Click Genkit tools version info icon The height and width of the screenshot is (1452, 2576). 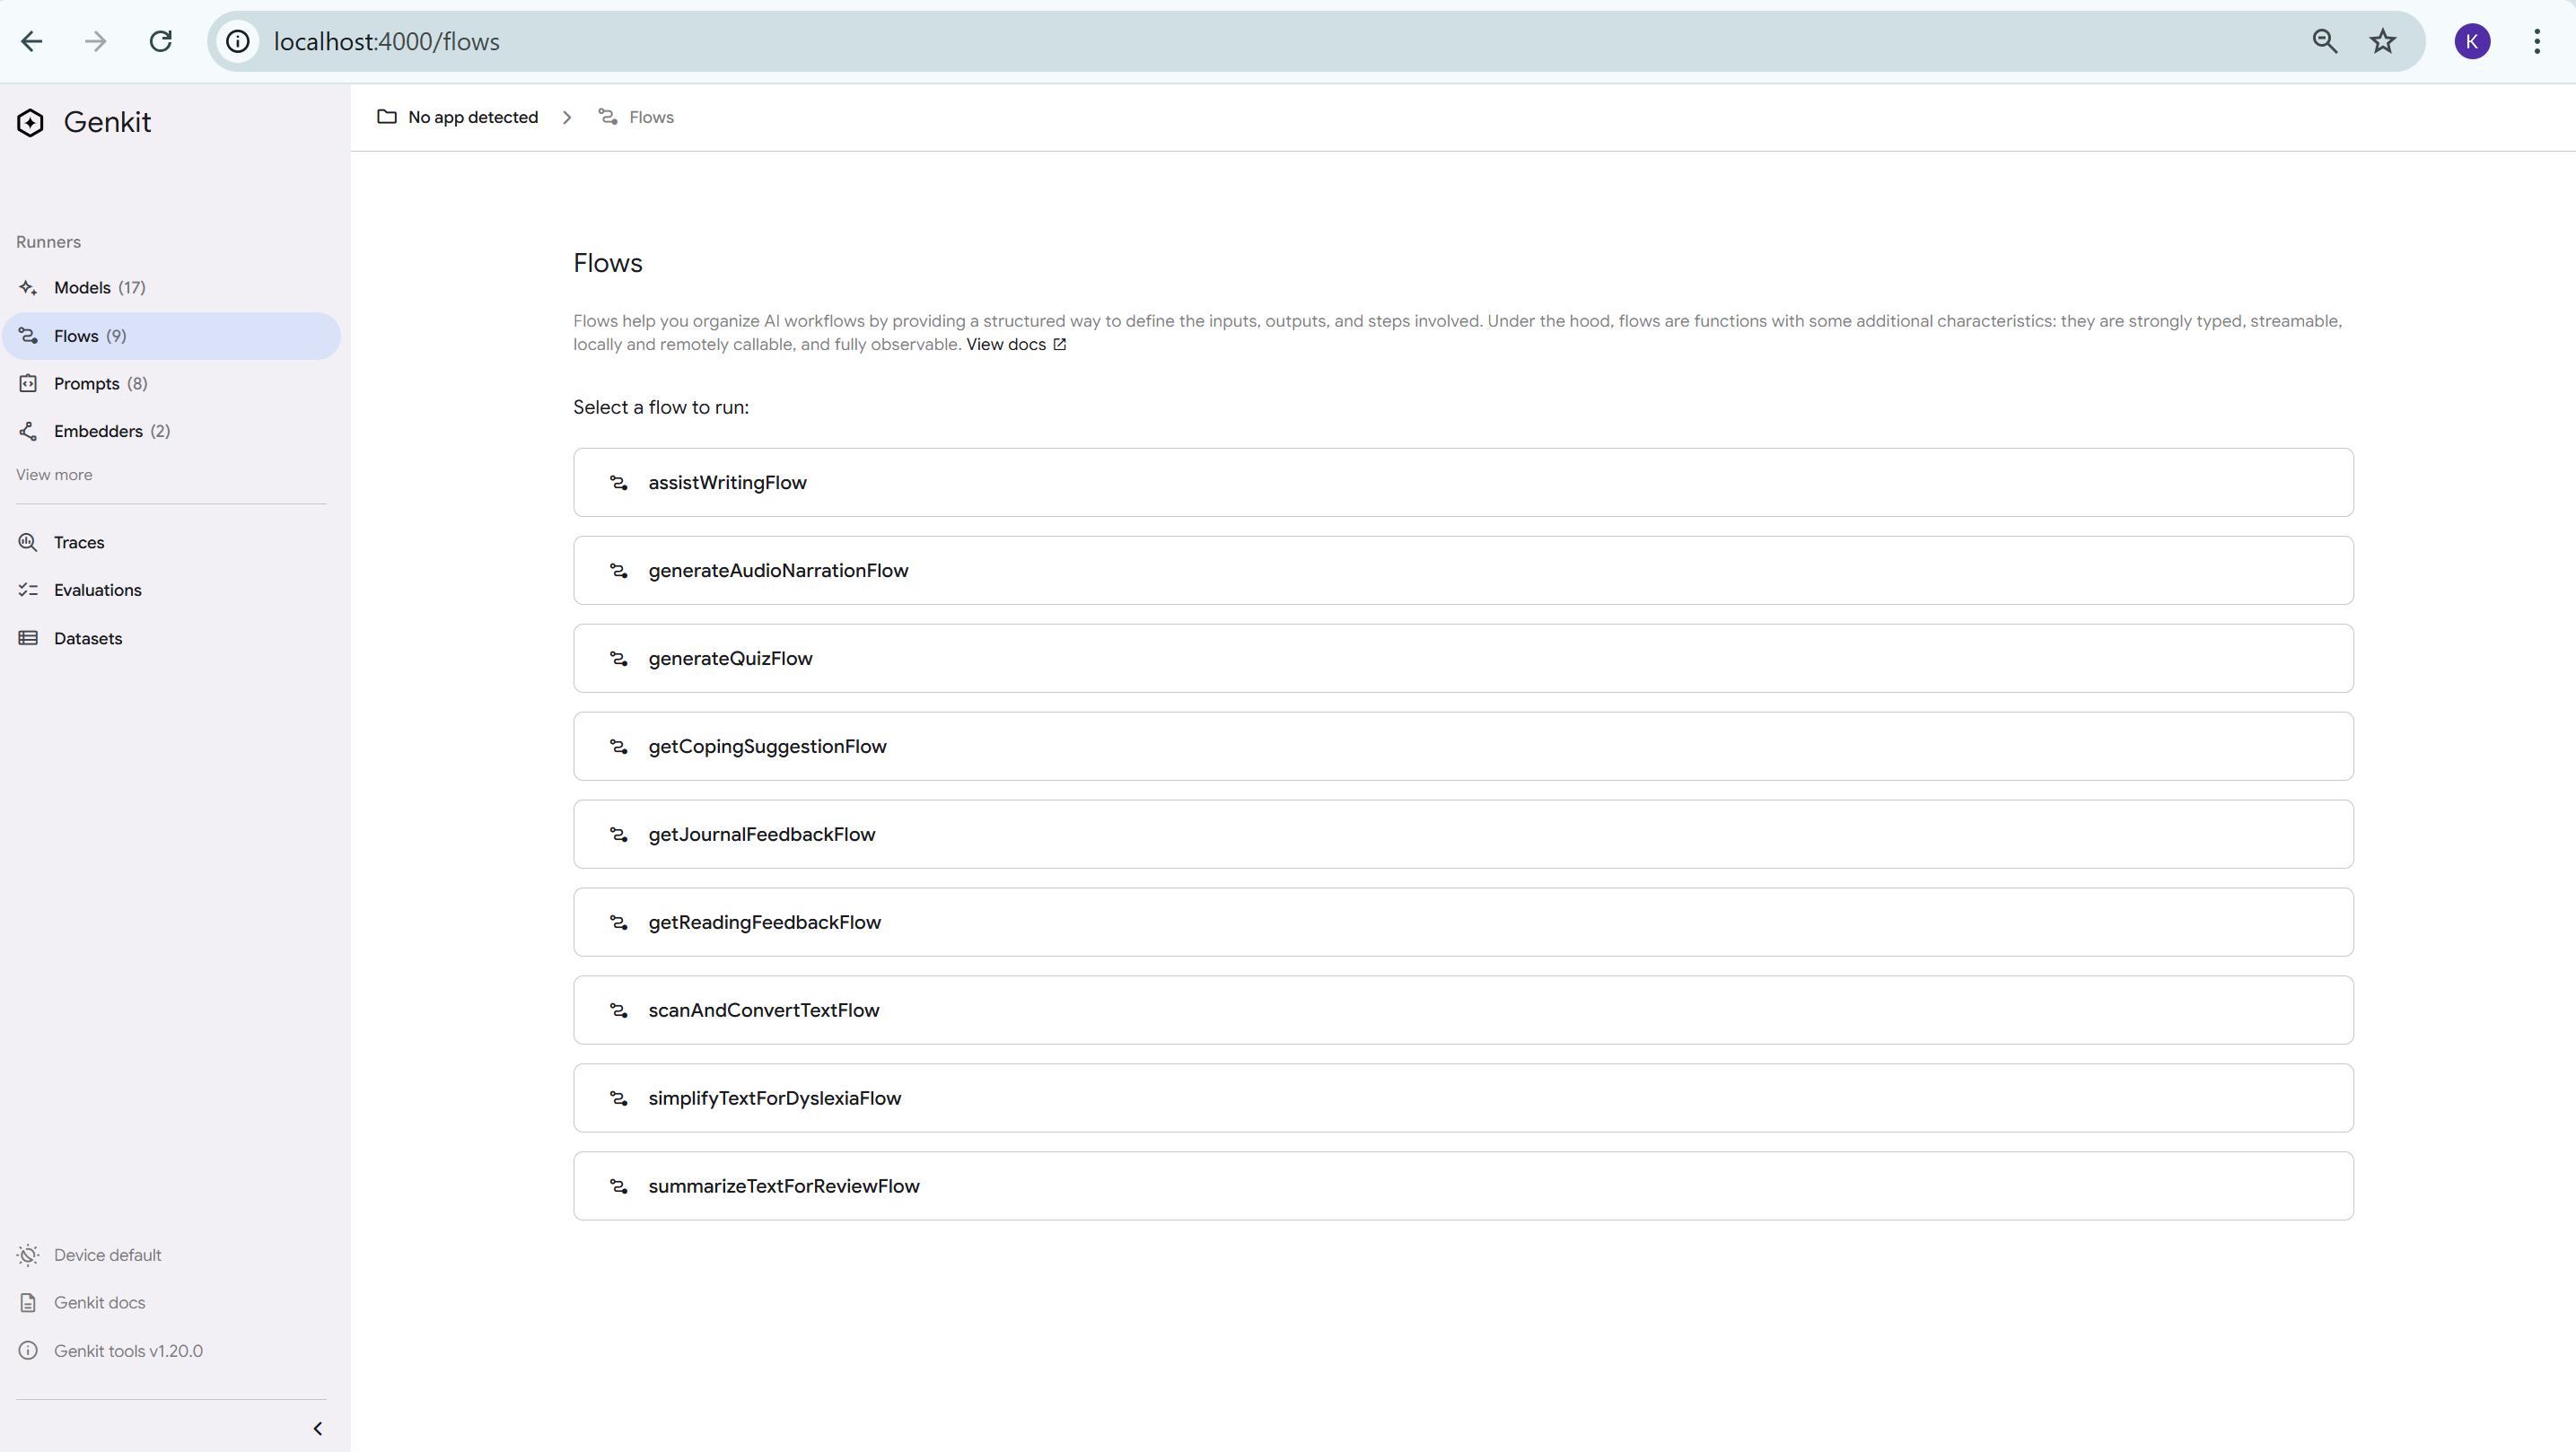tap(28, 1351)
